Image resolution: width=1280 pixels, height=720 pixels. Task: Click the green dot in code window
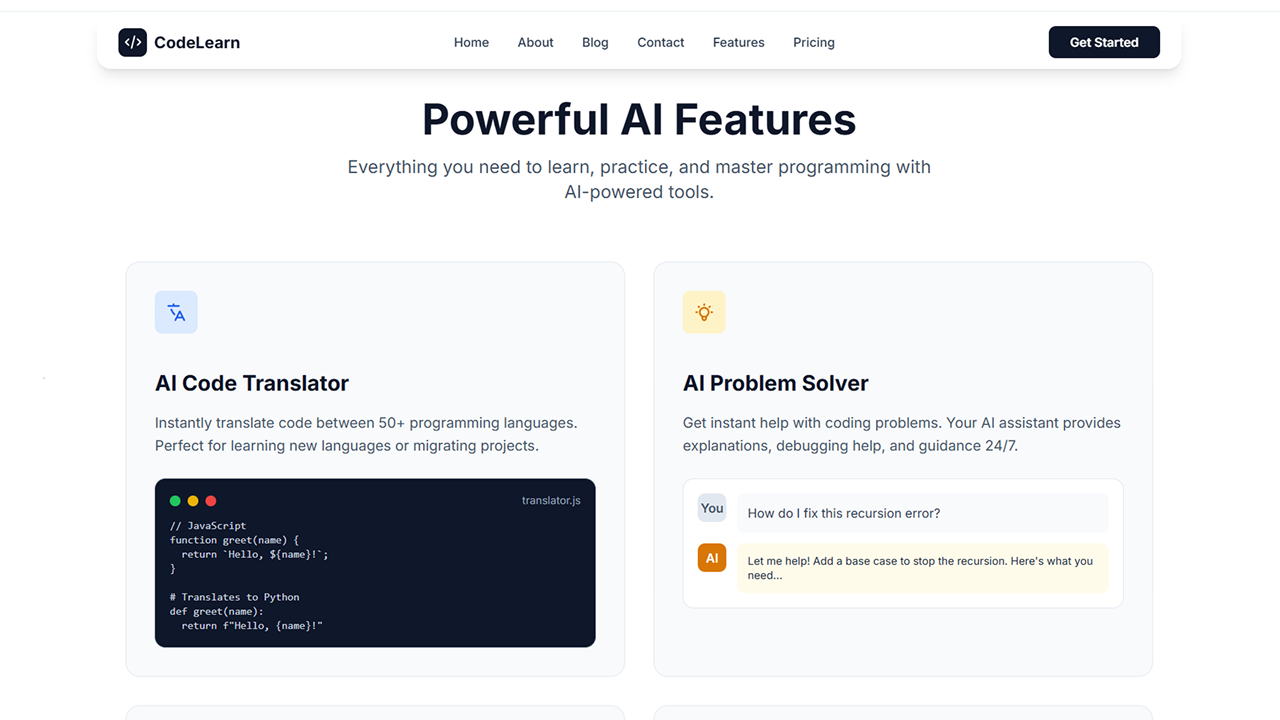click(x=175, y=501)
